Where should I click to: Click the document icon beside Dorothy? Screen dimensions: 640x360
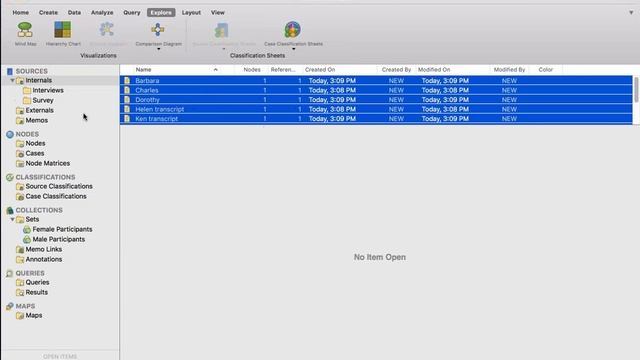tap(127, 100)
